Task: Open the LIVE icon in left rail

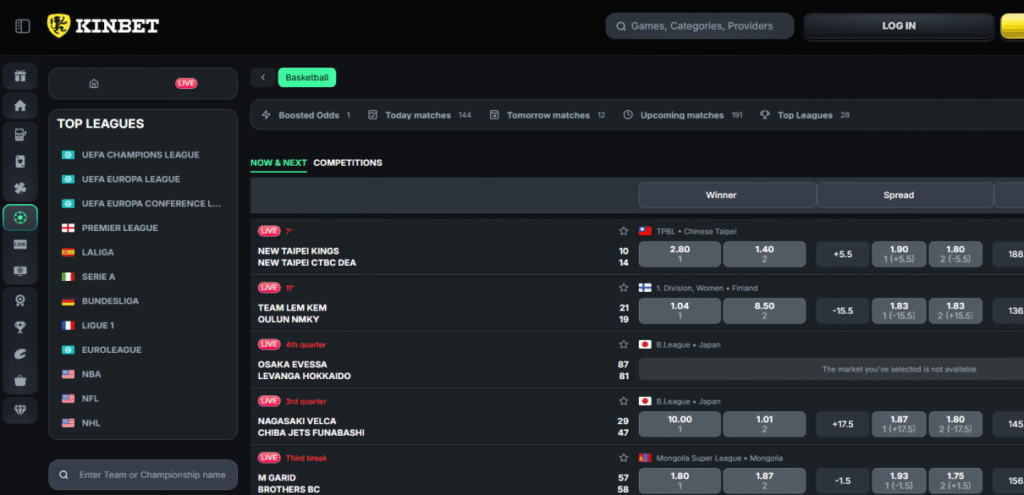Action: pos(20,244)
